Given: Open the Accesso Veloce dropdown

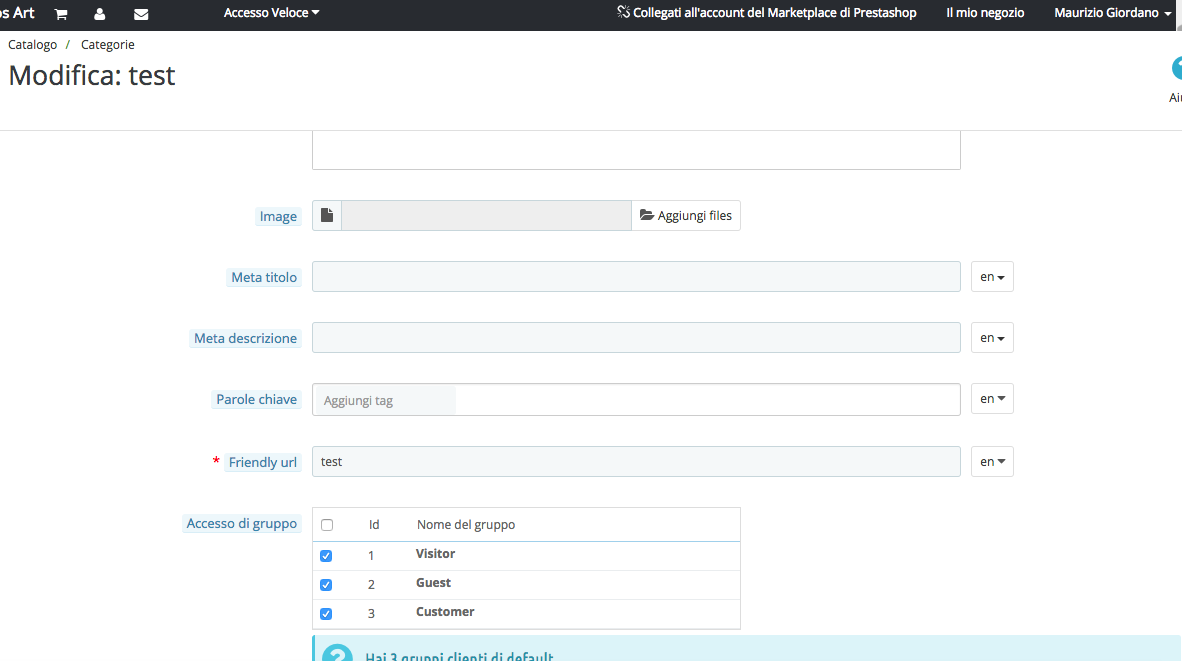Looking at the screenshot, I should (271, 13).
